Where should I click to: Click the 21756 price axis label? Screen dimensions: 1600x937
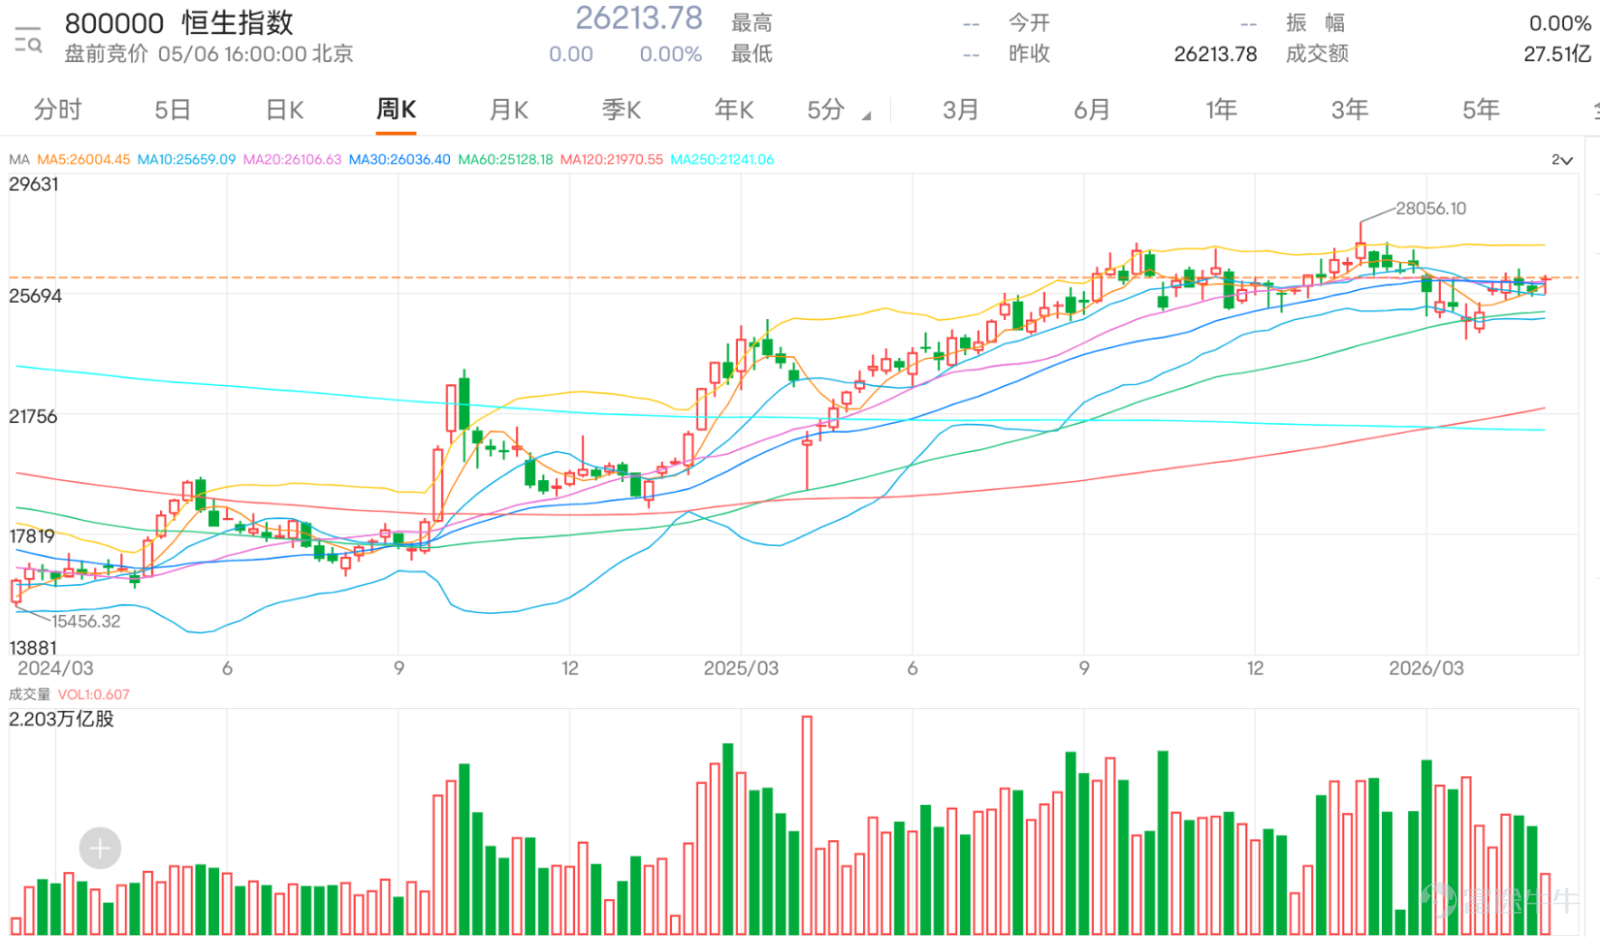(x=33, y=416)
